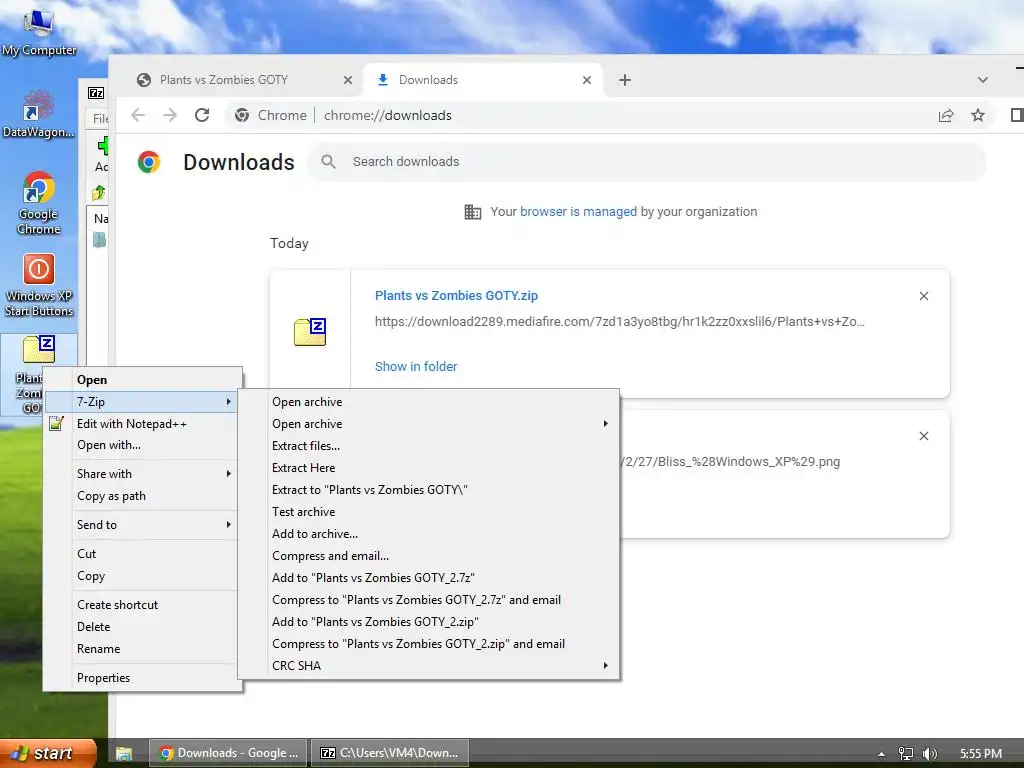
Task: Click 7-Zip window title icon
Action: point(96,93)
